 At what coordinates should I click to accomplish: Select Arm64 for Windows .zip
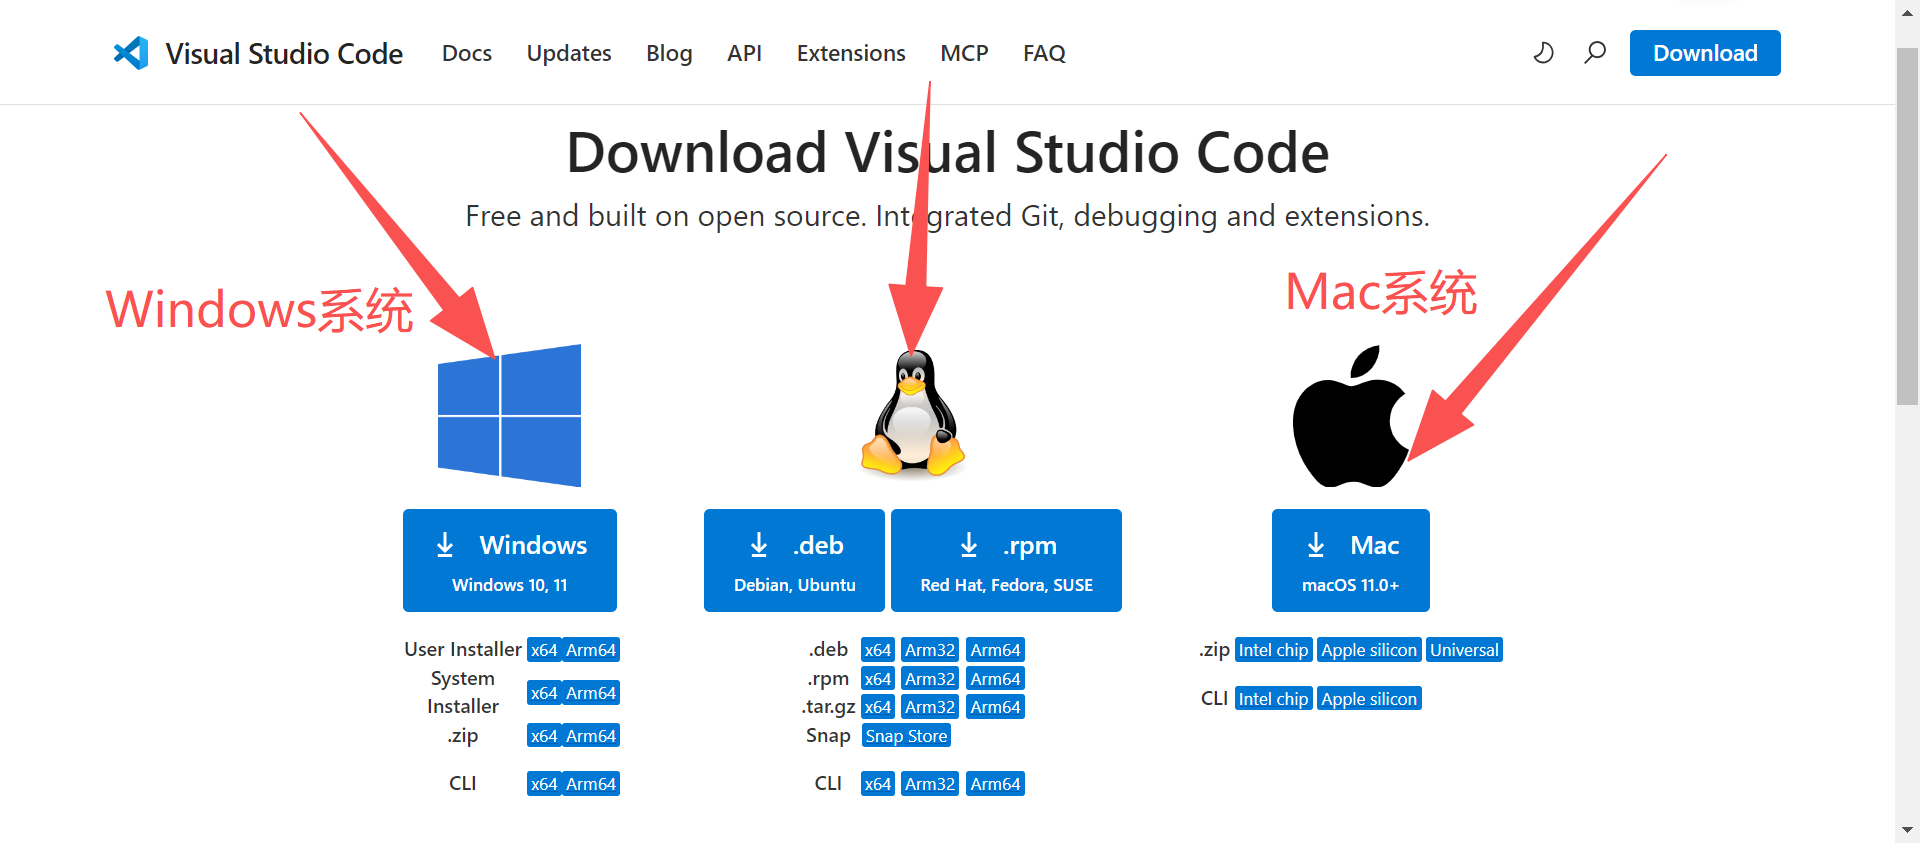[591, 736]
